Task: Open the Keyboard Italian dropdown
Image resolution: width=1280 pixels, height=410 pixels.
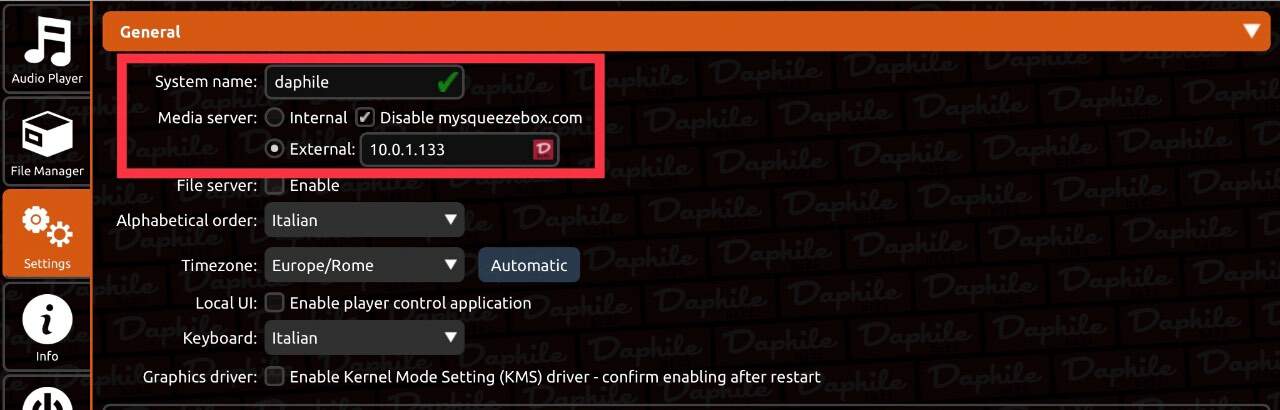Action: coord(364,338)
